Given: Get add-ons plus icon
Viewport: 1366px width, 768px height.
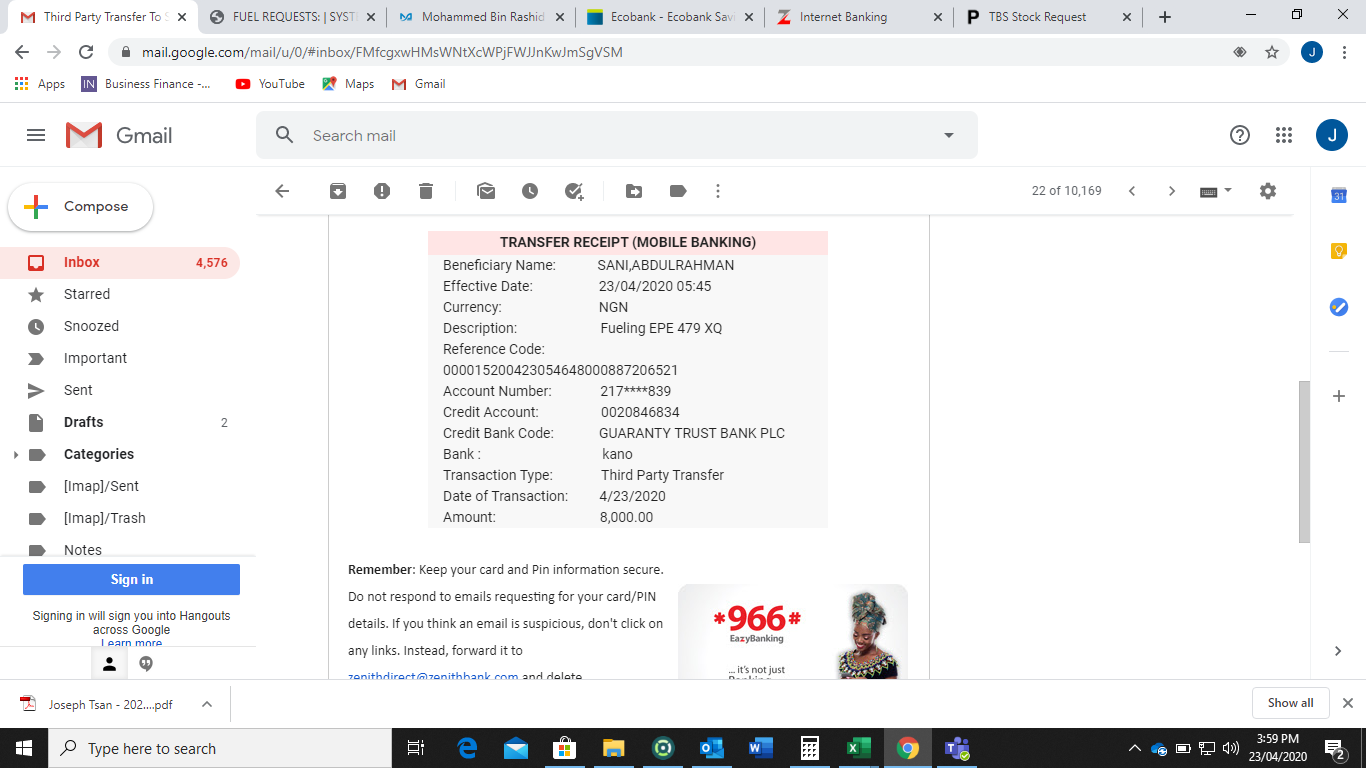Looking at the screenshot, I should tap(1339, 396).
